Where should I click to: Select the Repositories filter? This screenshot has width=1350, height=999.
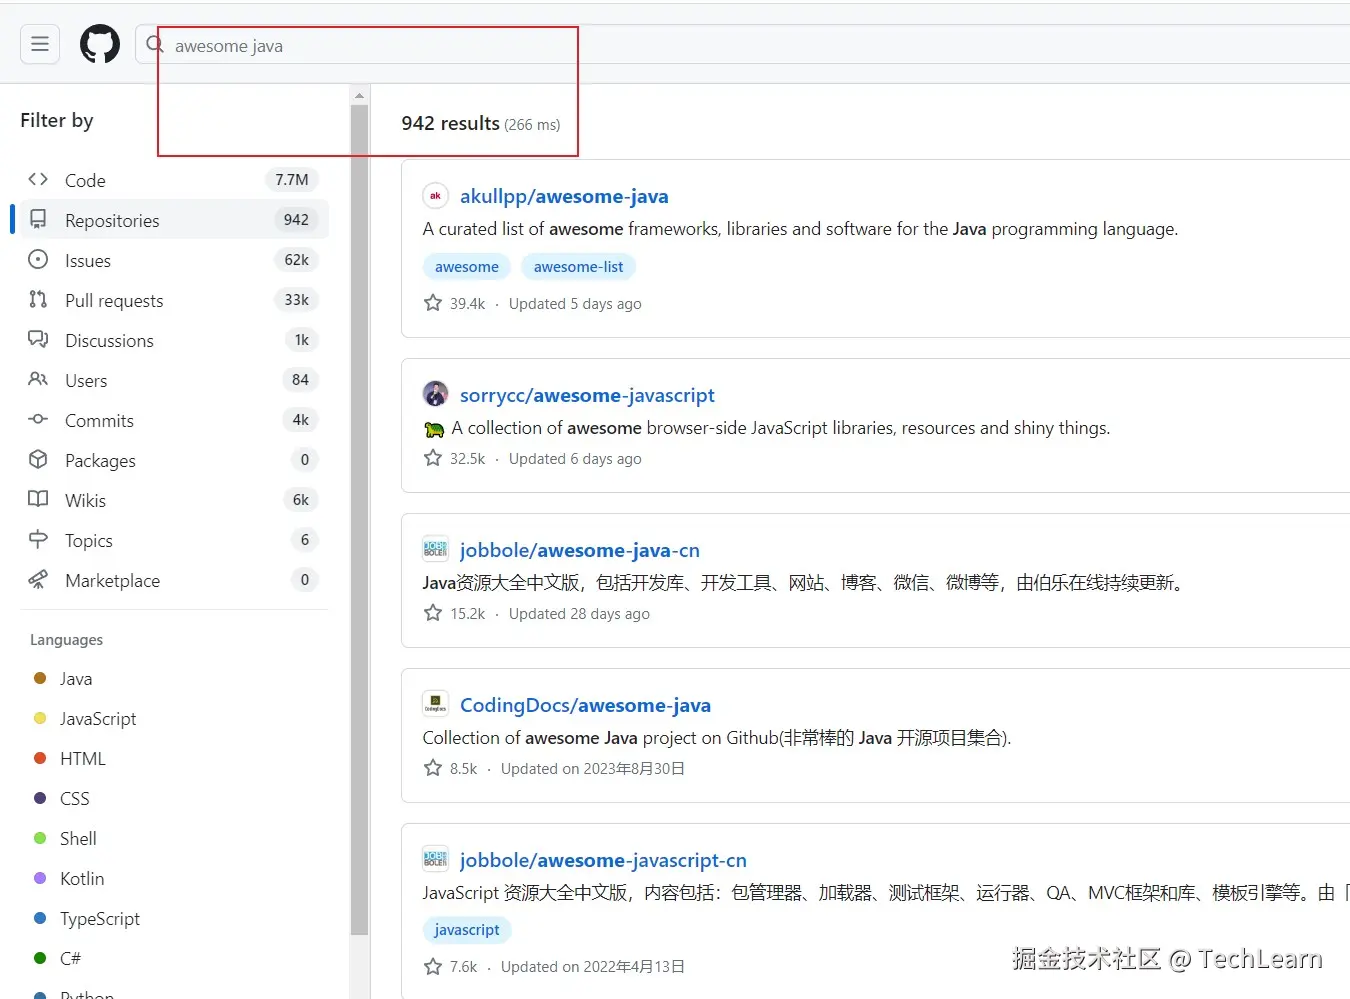pyautogui.click(x=174, y=220)
